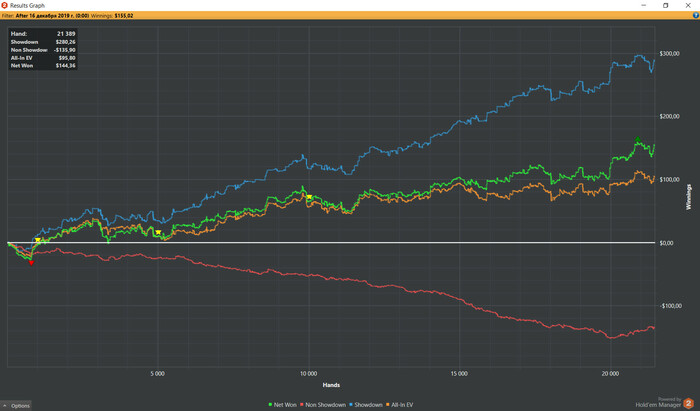Viewport: 700px width, 411px height.
Task: Click the Showdown '$280,26' stats row
Action: click(x=43, y=42)
